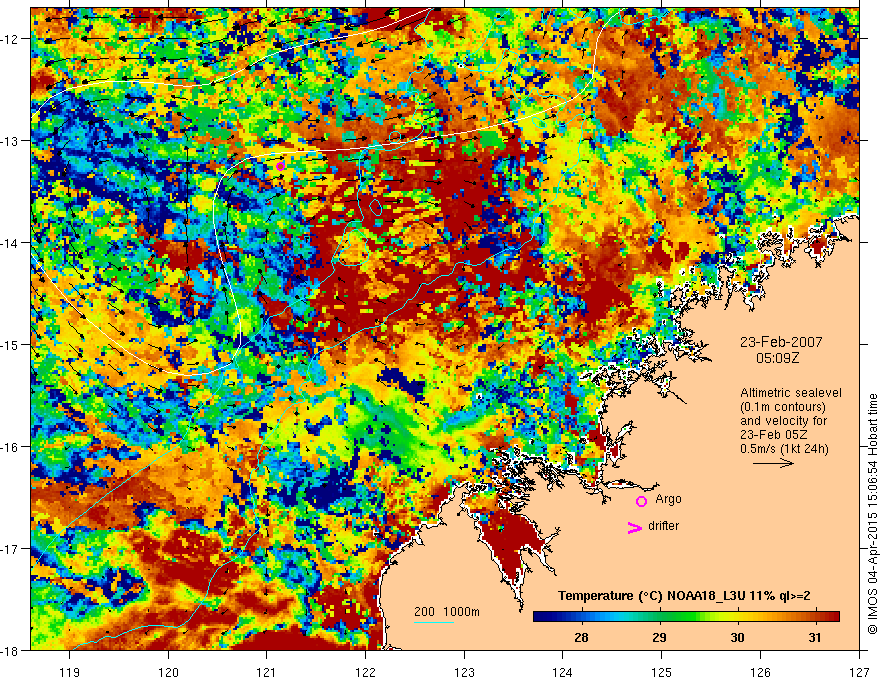Click the "Altimetric sealevel" text line
Image resolution: width=880 pixels, height=680 pixels.
[791, 393]
